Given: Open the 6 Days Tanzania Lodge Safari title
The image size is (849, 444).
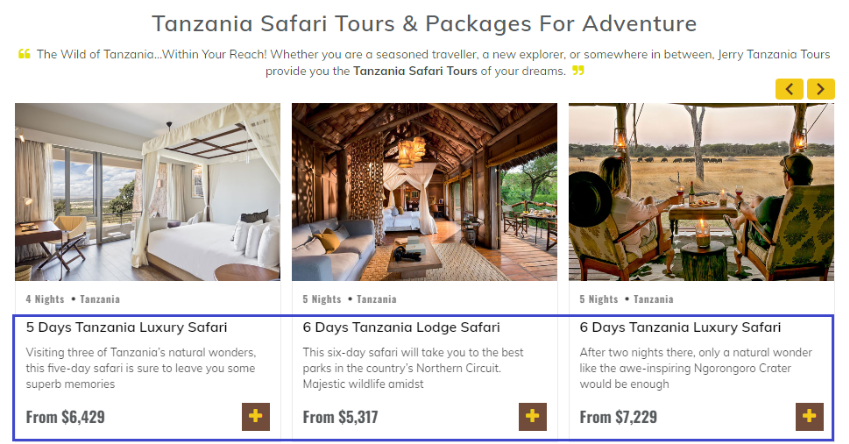Looking at the screenshot, I should (401, 327).
